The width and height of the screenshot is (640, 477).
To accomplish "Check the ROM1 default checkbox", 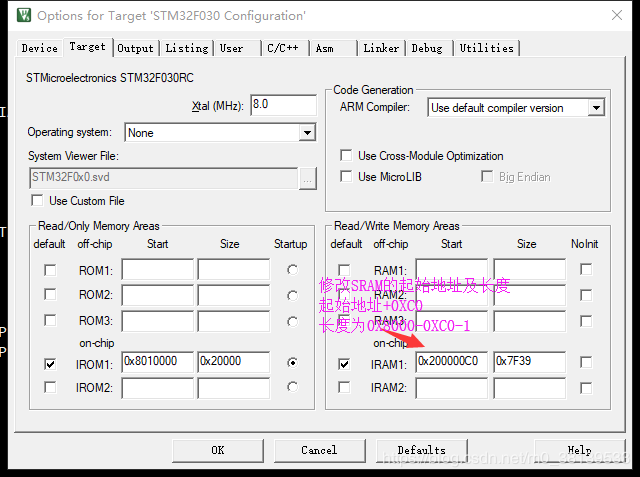I will 50,270.
